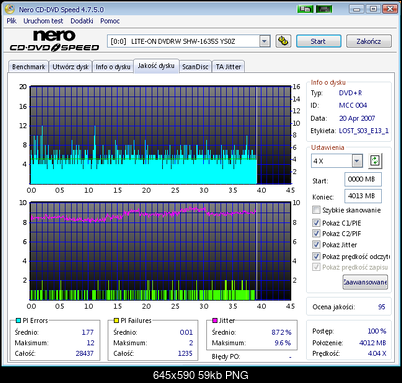Click the dark monitor icon in title bar

pos(324,9)
